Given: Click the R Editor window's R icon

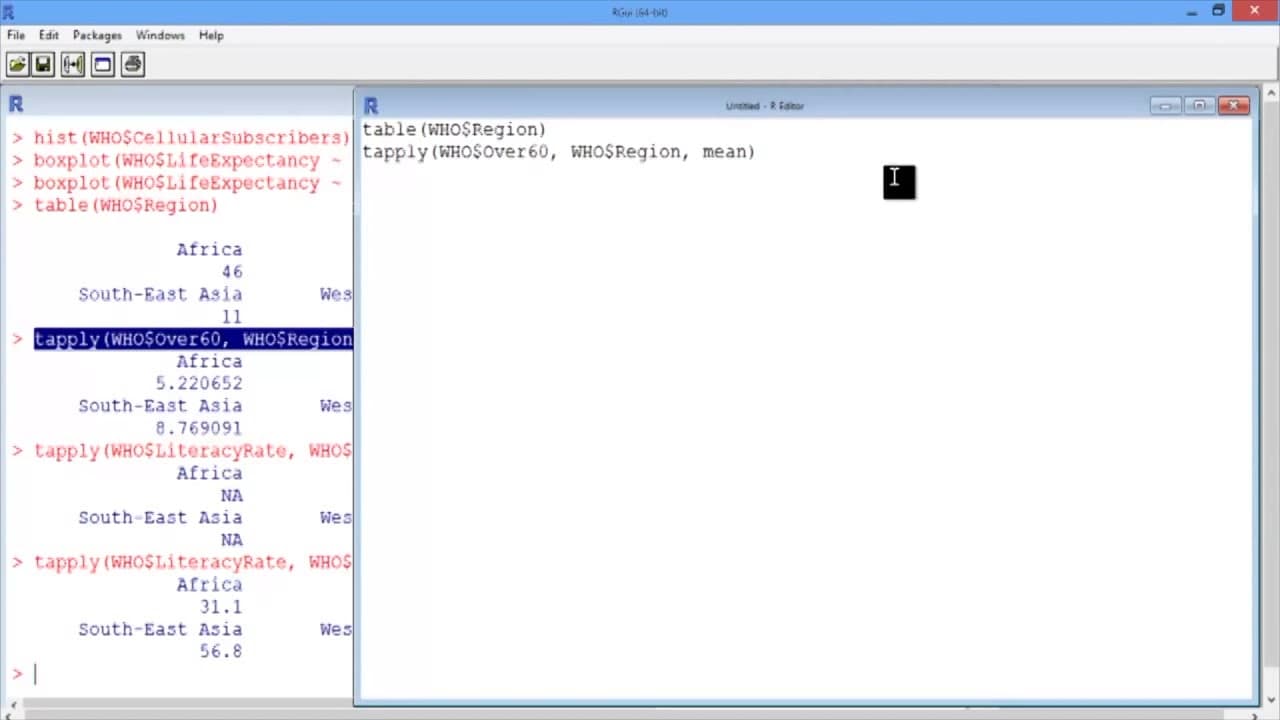Looking at the screenshot, I should [371, 105].
